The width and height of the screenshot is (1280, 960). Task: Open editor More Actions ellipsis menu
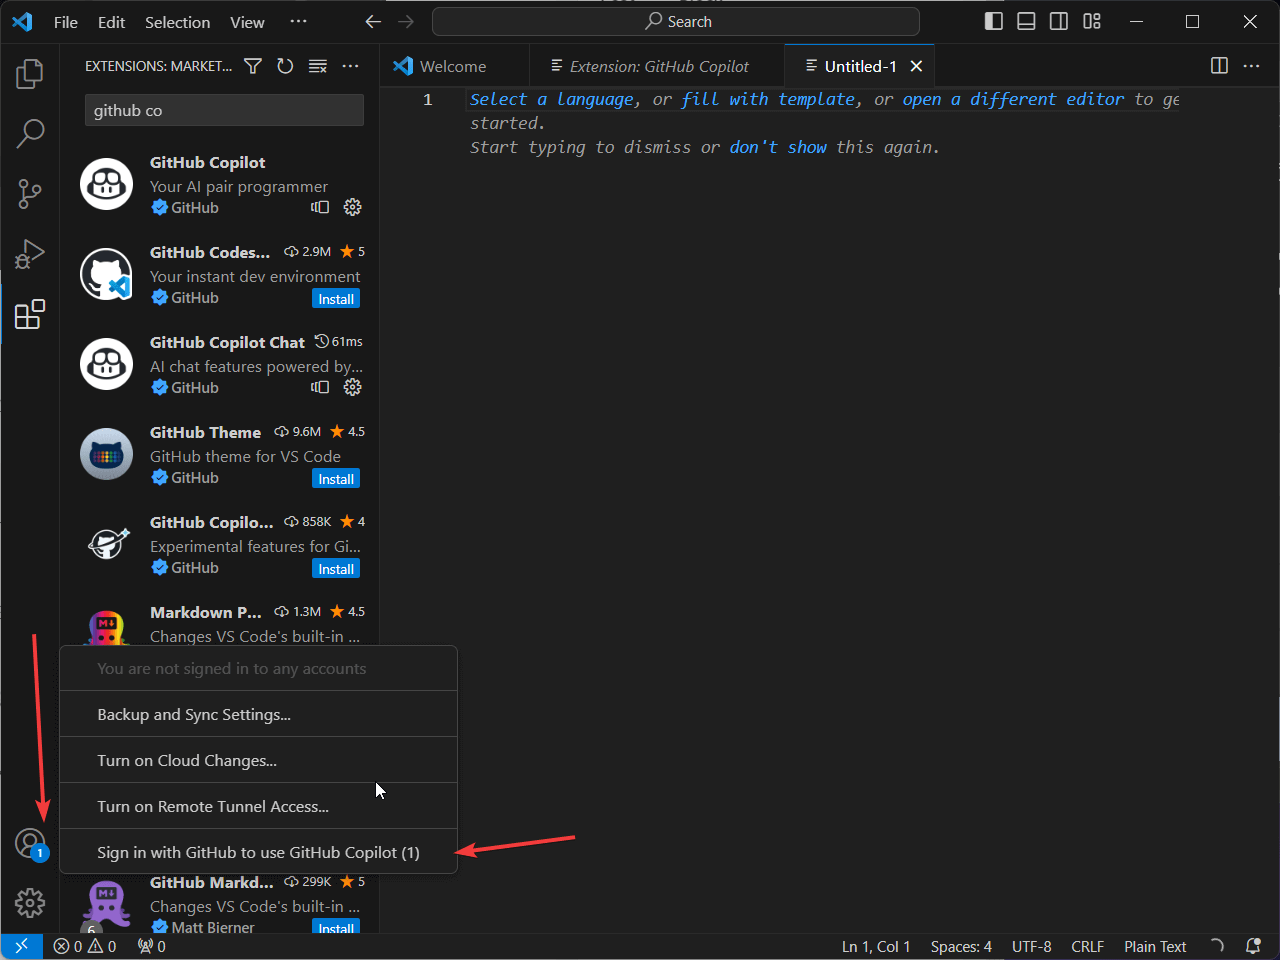(1251, 66)
